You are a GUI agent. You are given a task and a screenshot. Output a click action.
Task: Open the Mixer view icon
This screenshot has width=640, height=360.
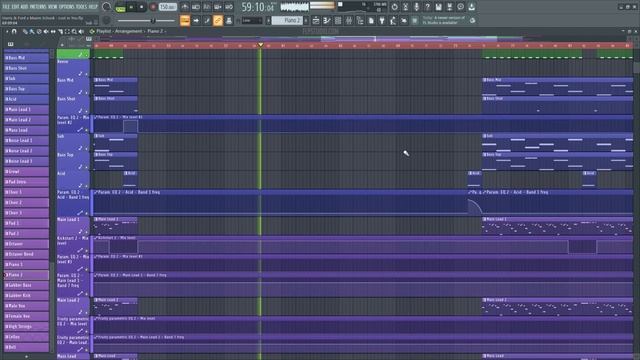[349, 20]
